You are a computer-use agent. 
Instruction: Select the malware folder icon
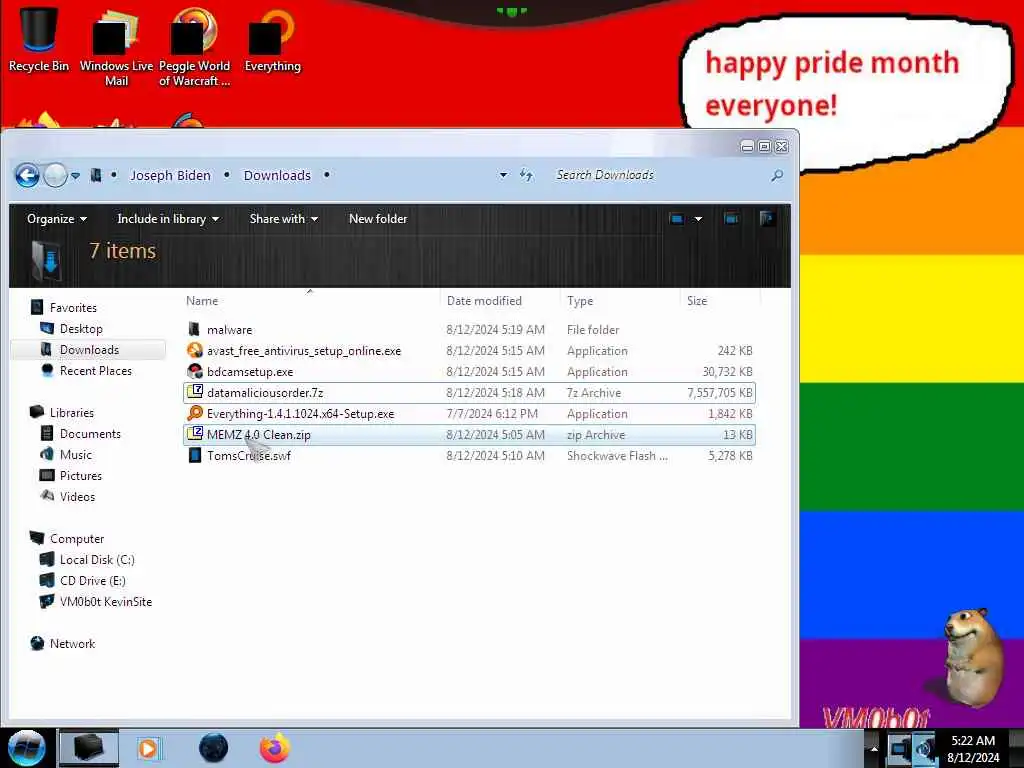pyautogui.click(x=194, y=329)
